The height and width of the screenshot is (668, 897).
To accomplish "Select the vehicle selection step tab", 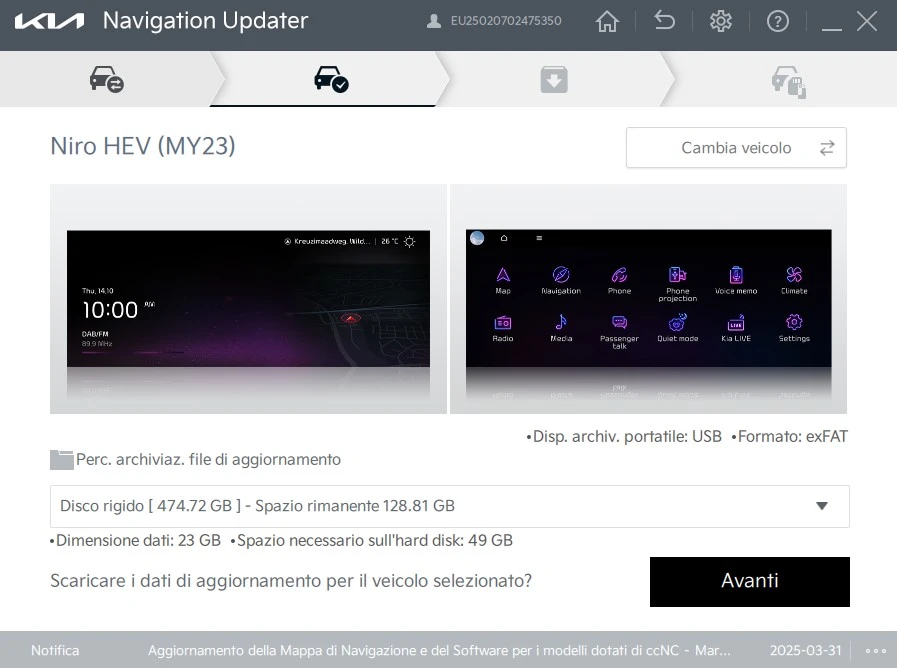I will (x=106, y=79).
